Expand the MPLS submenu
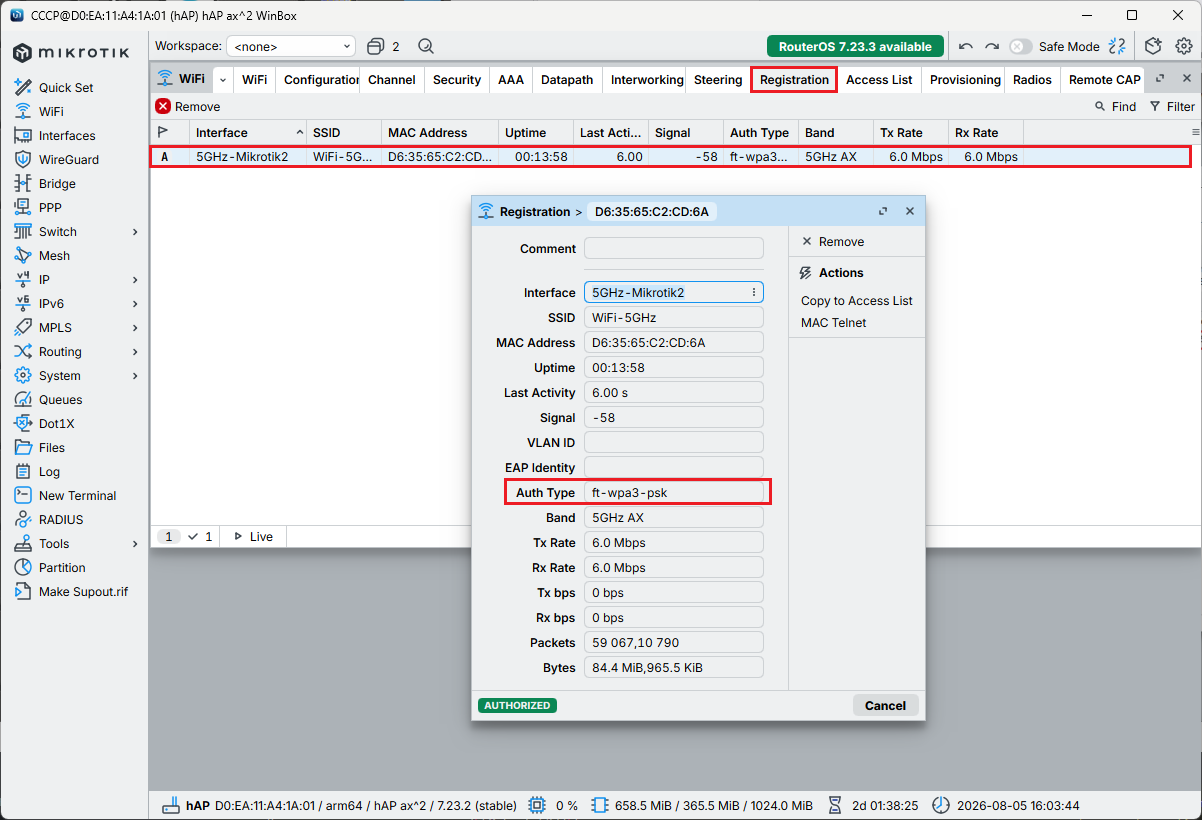Viewport: 1202px width, 820px height. (x=135, y=327)
